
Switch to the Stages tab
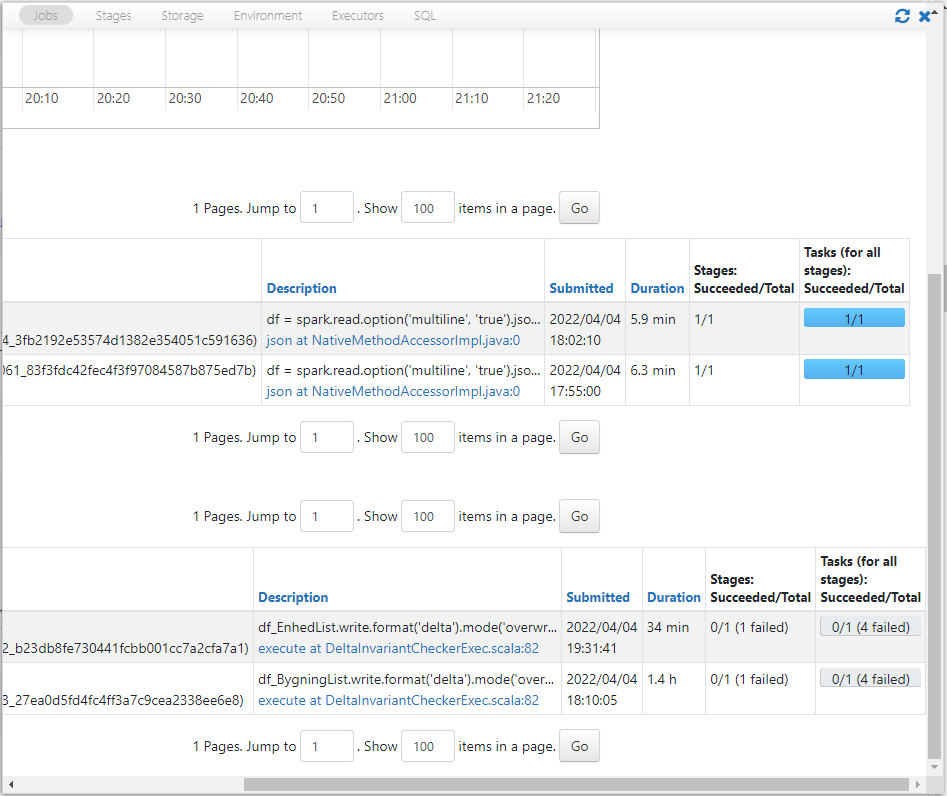(113, 16)
